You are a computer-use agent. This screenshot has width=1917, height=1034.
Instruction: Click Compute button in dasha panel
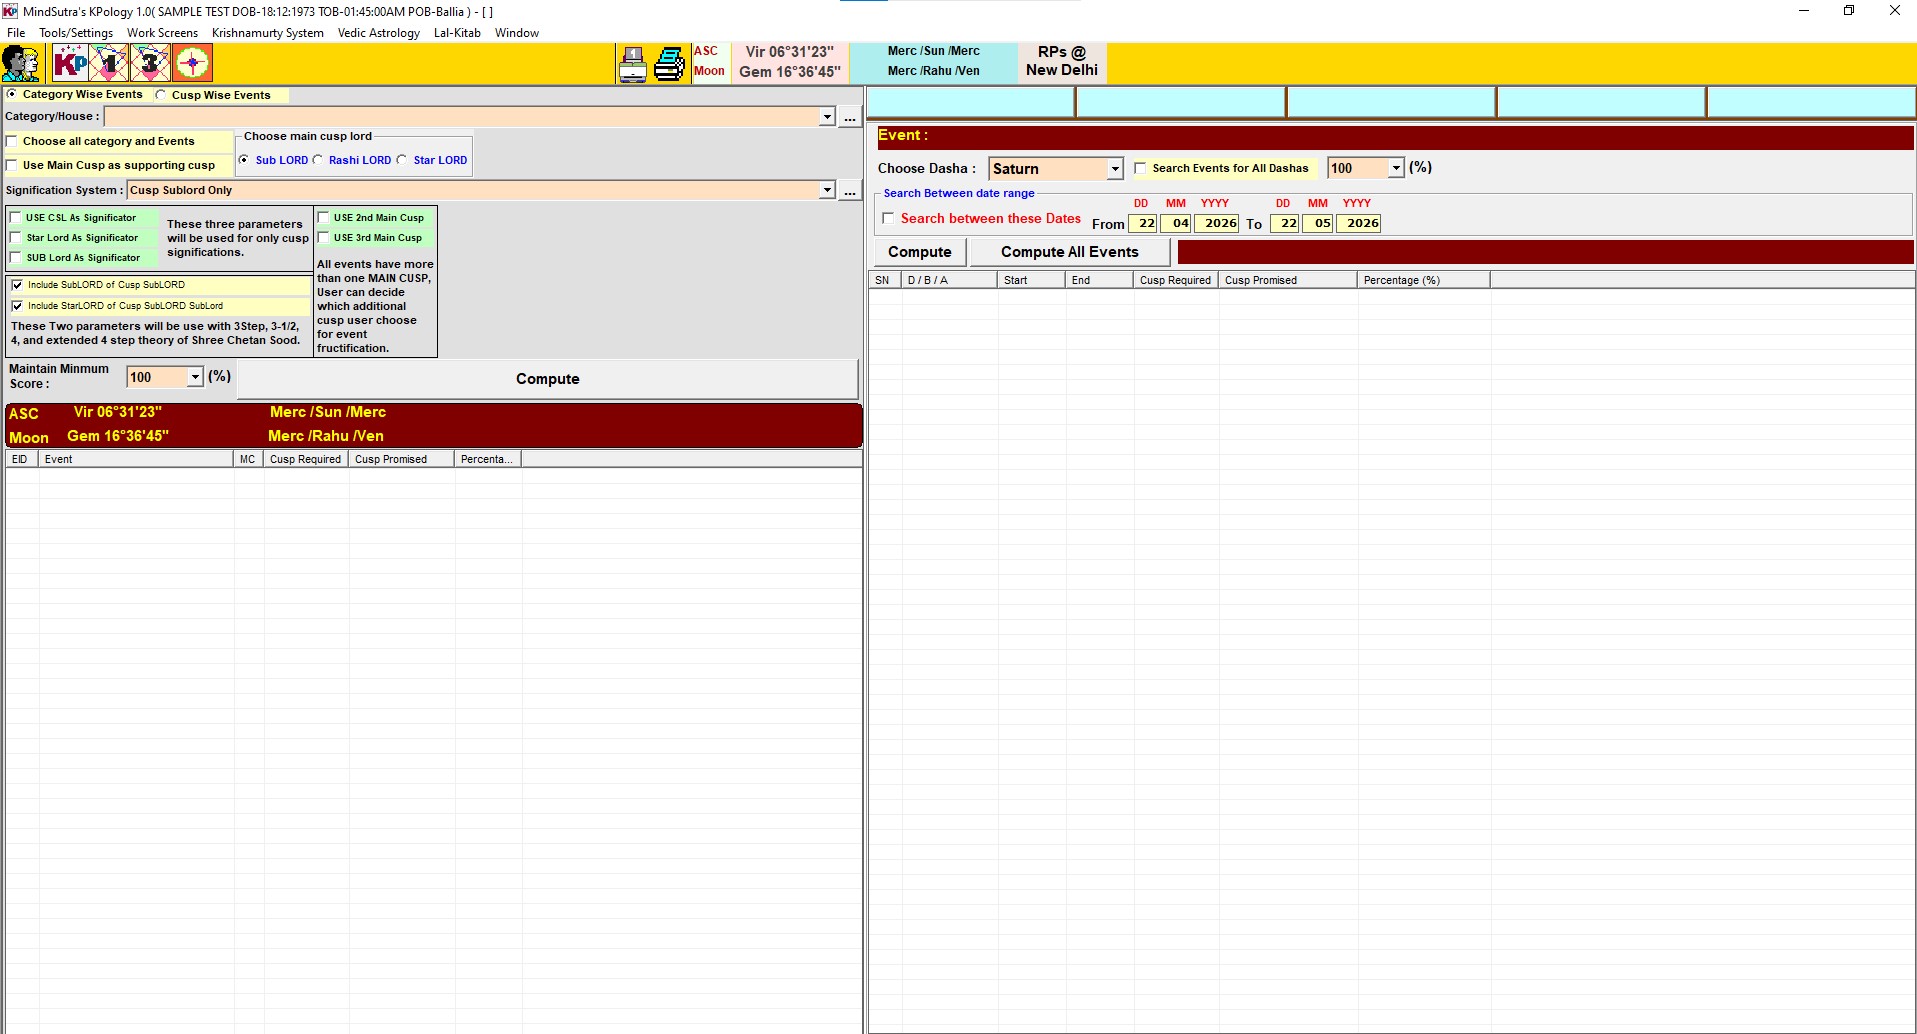(920, 252)
